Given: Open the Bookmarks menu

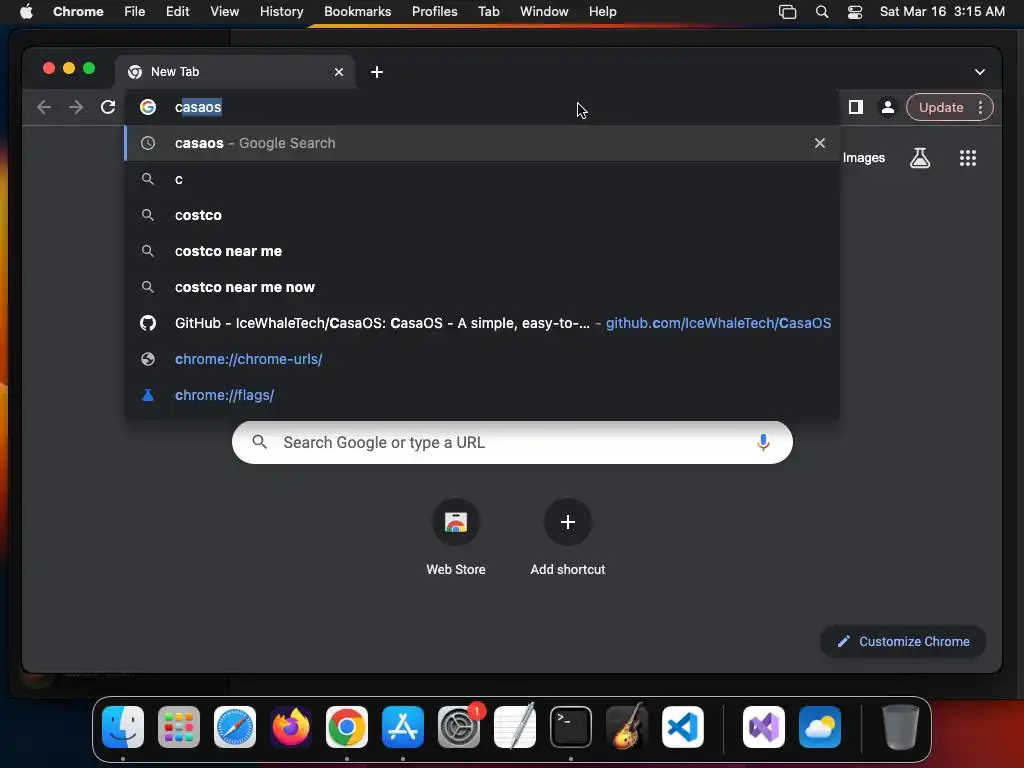Looking at the screenshot, I should tap(357, 11).
